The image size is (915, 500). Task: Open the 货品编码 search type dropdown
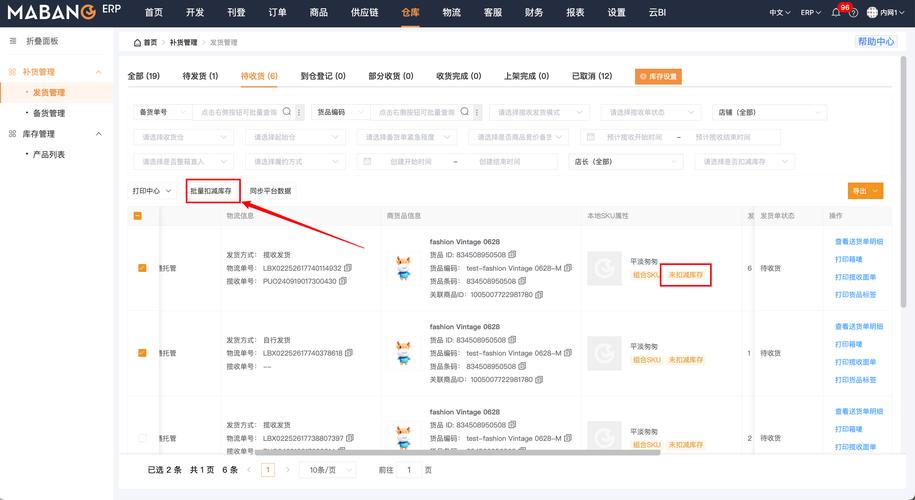340,112
